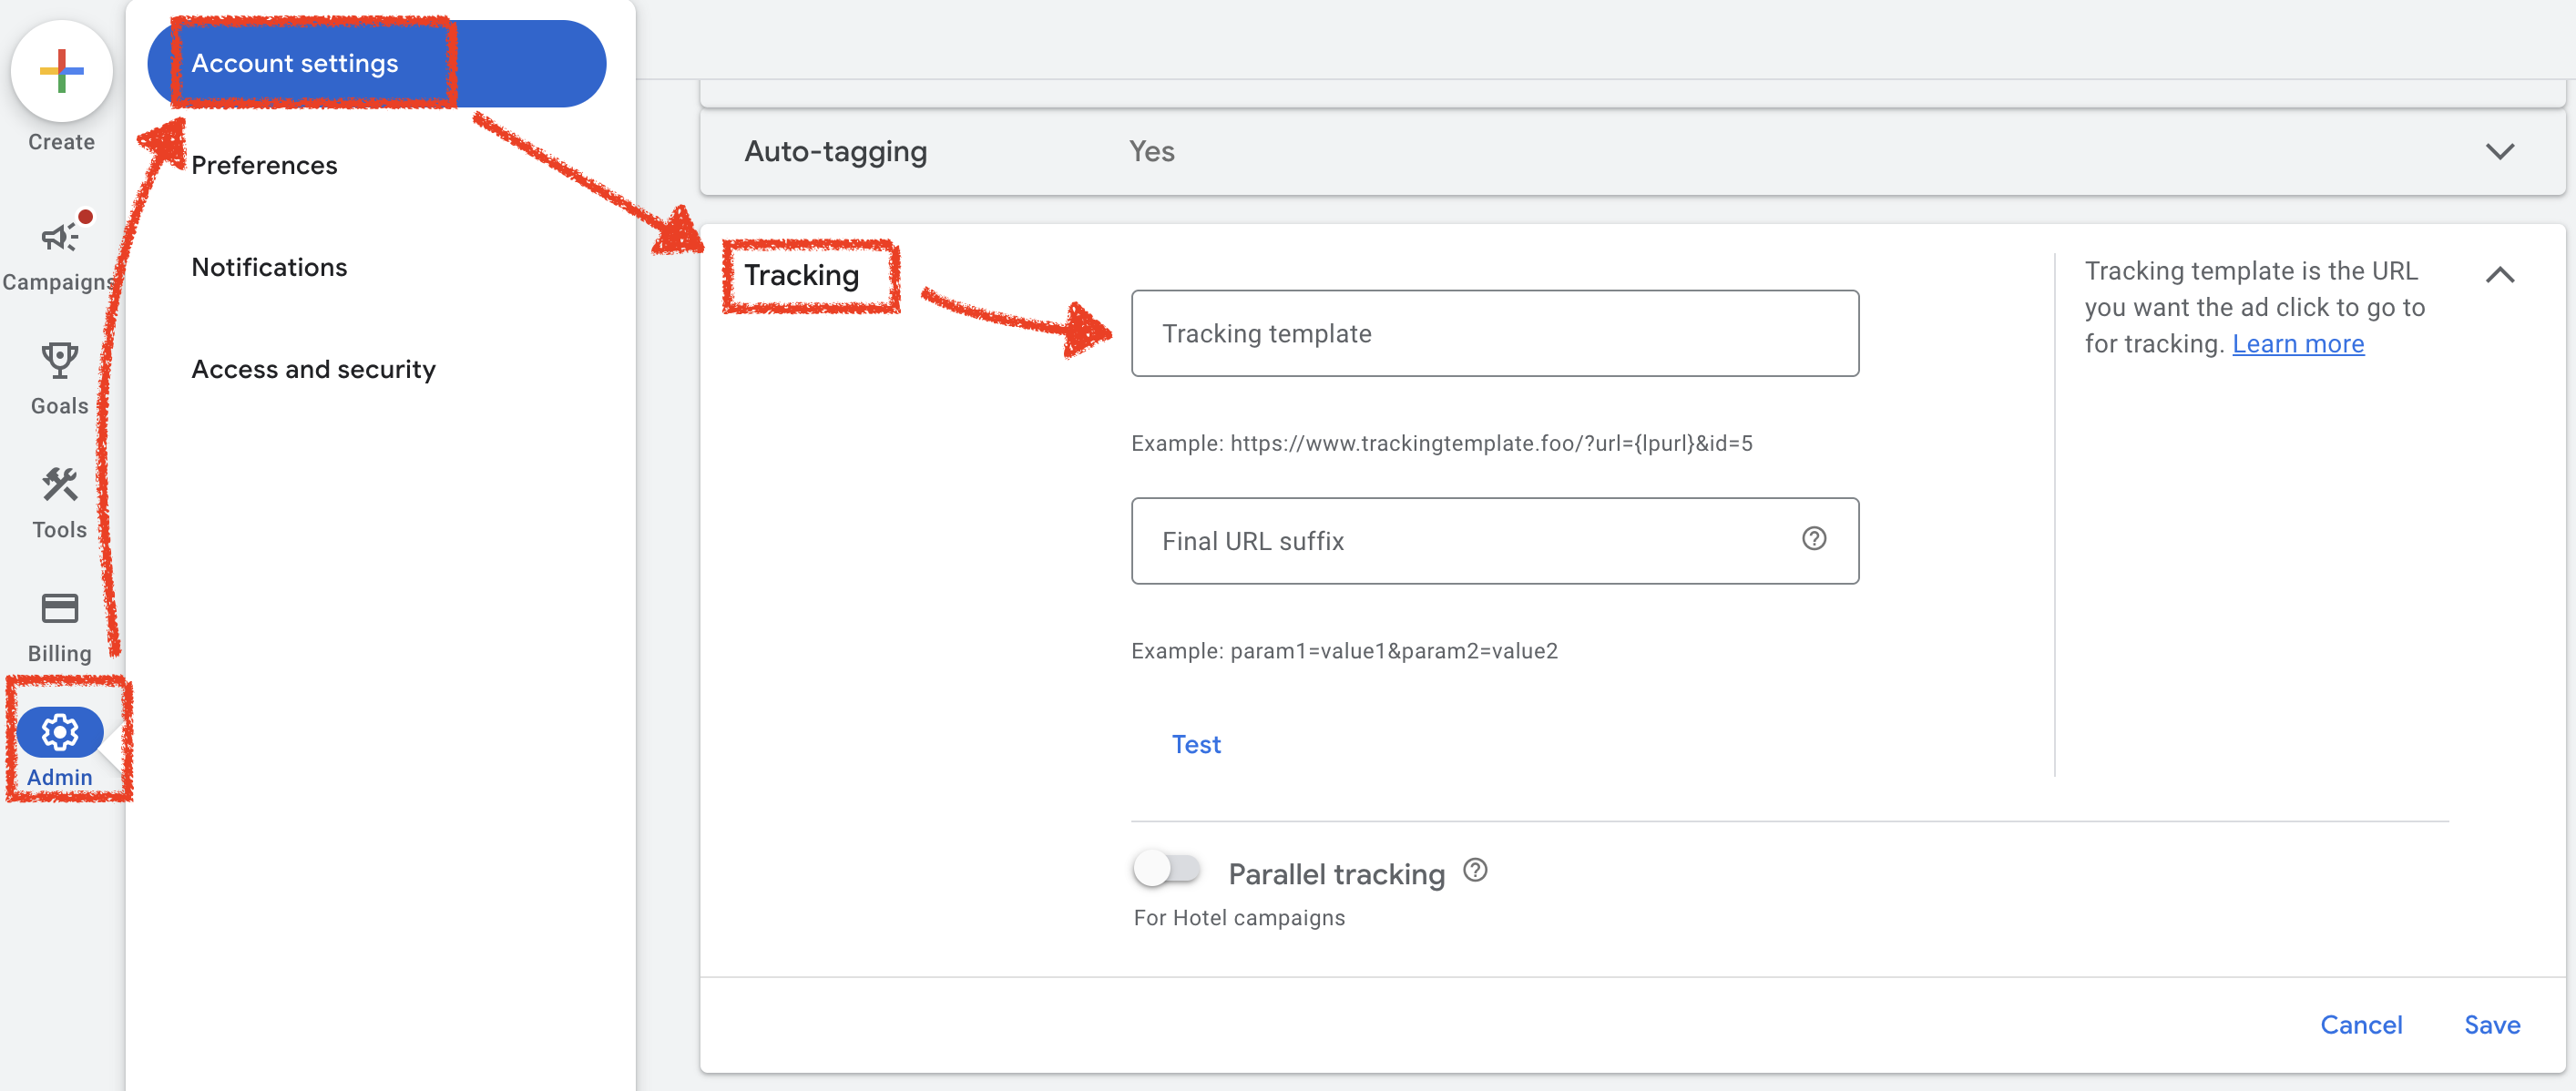Go to Notifications menu item
2576x1091 pixels.
[x=269, y=267]
